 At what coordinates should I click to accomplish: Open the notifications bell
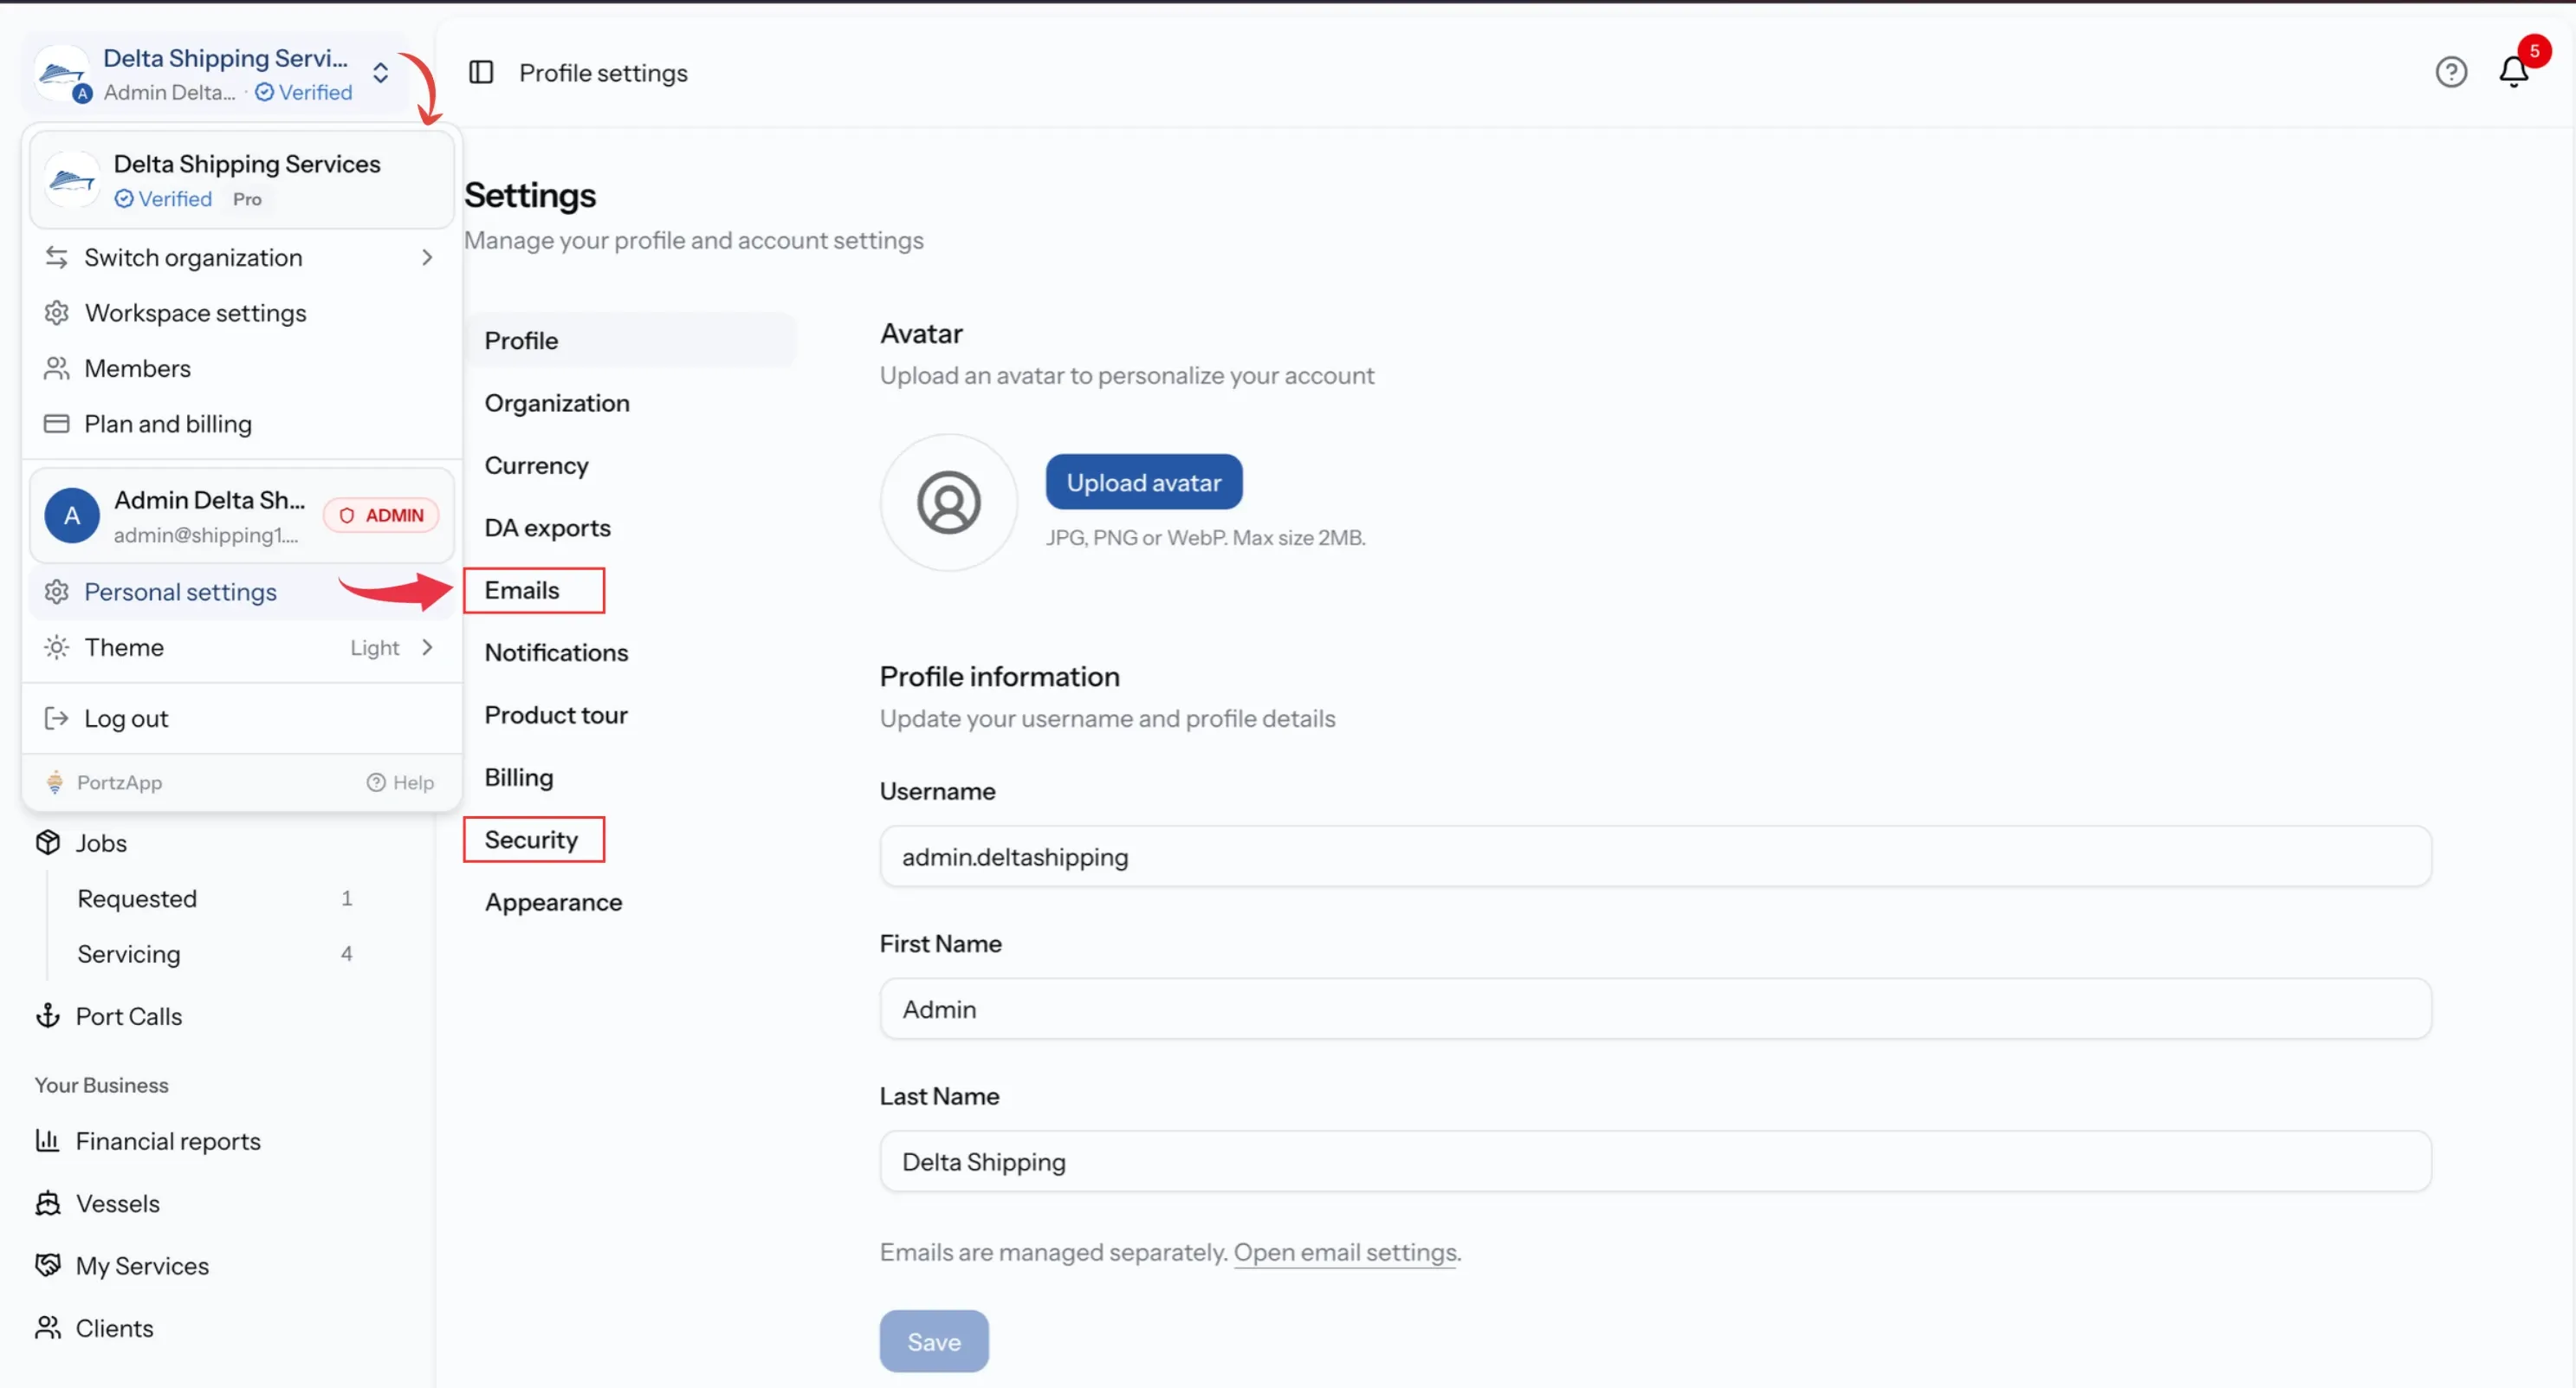[2514, 72]
